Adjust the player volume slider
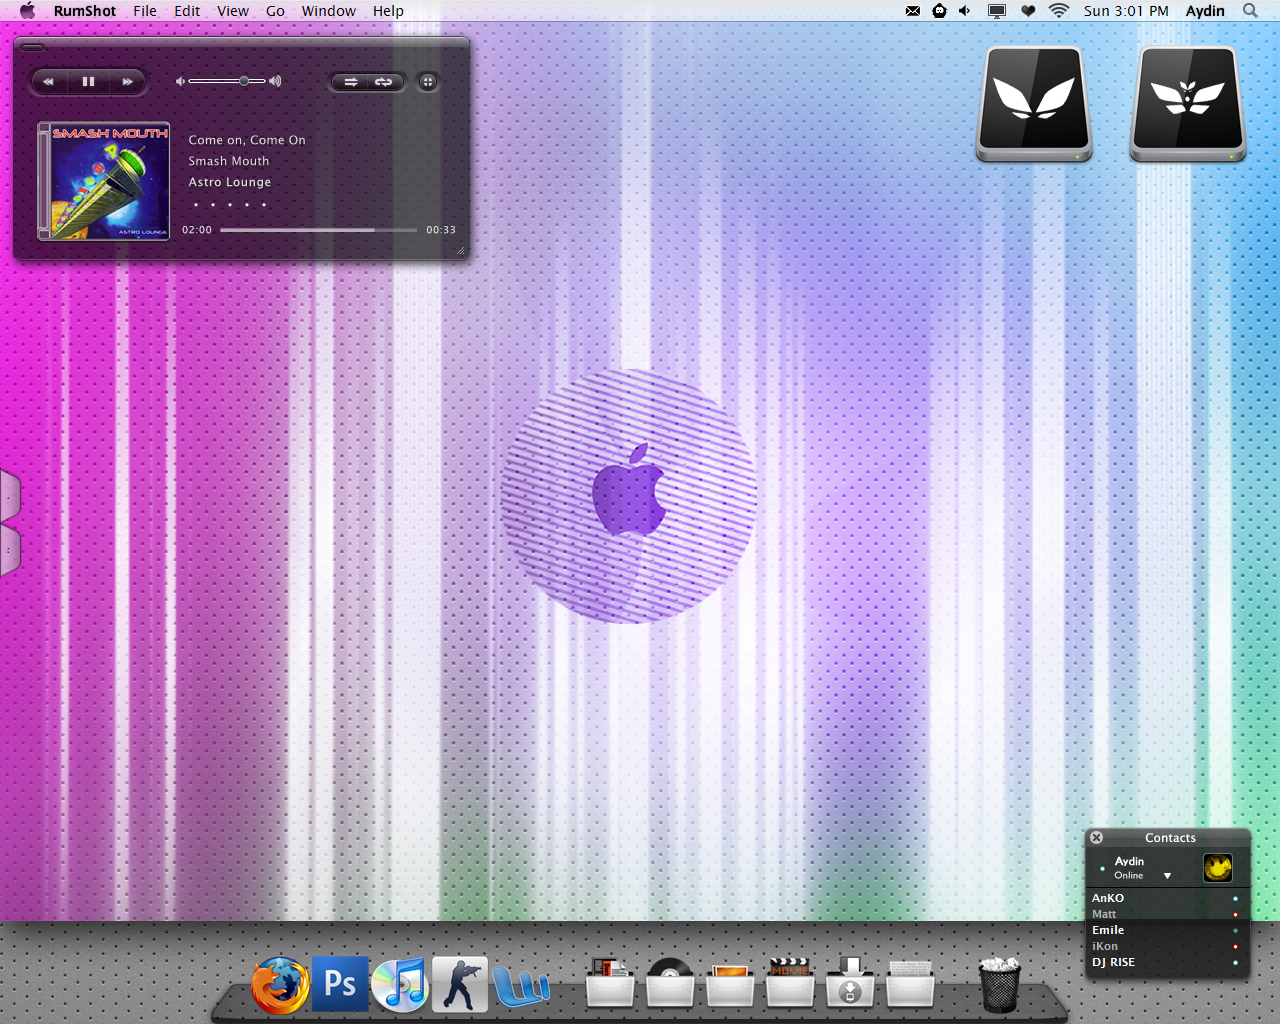 coord(227,81)
